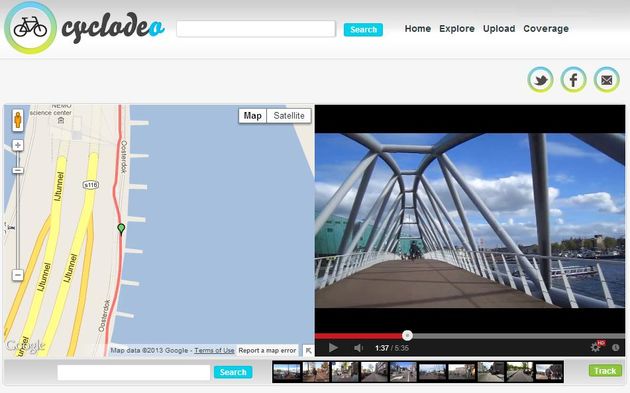
Task: Open Terms of Use map link
Action: click(214, 350)
